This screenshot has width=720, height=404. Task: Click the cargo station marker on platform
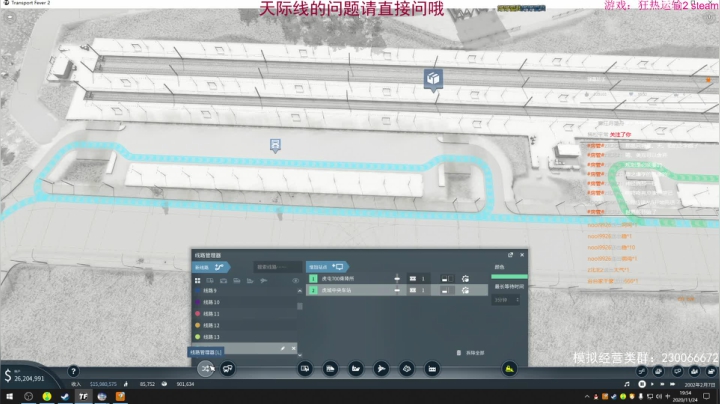pyautogui.click(x=433, y=79)
